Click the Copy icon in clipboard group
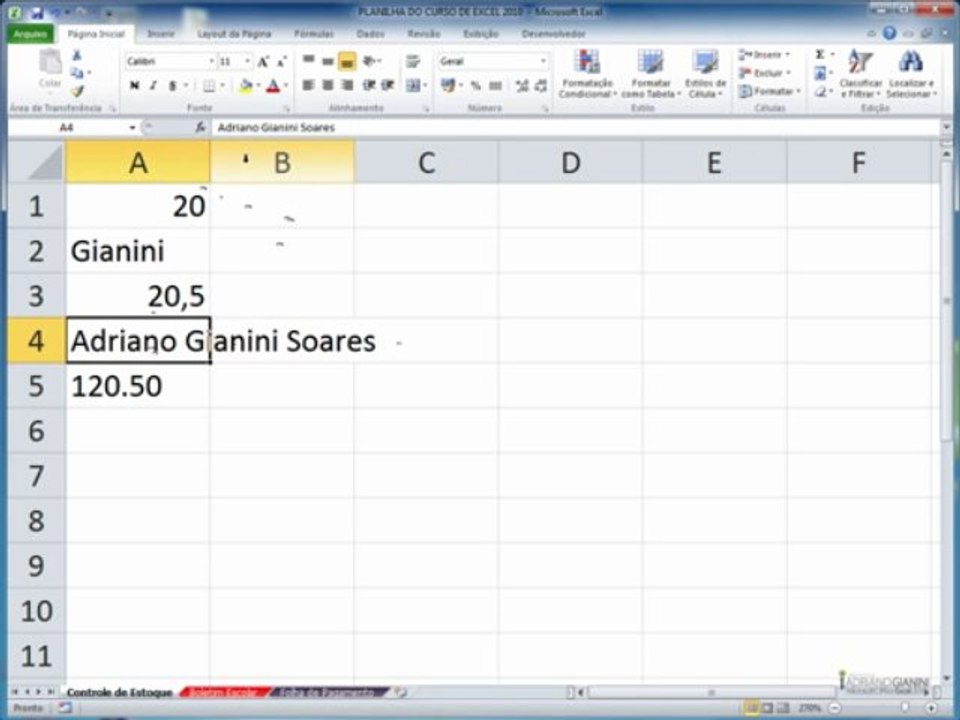This screenshot has height=720, width=960. coord(77,73)
